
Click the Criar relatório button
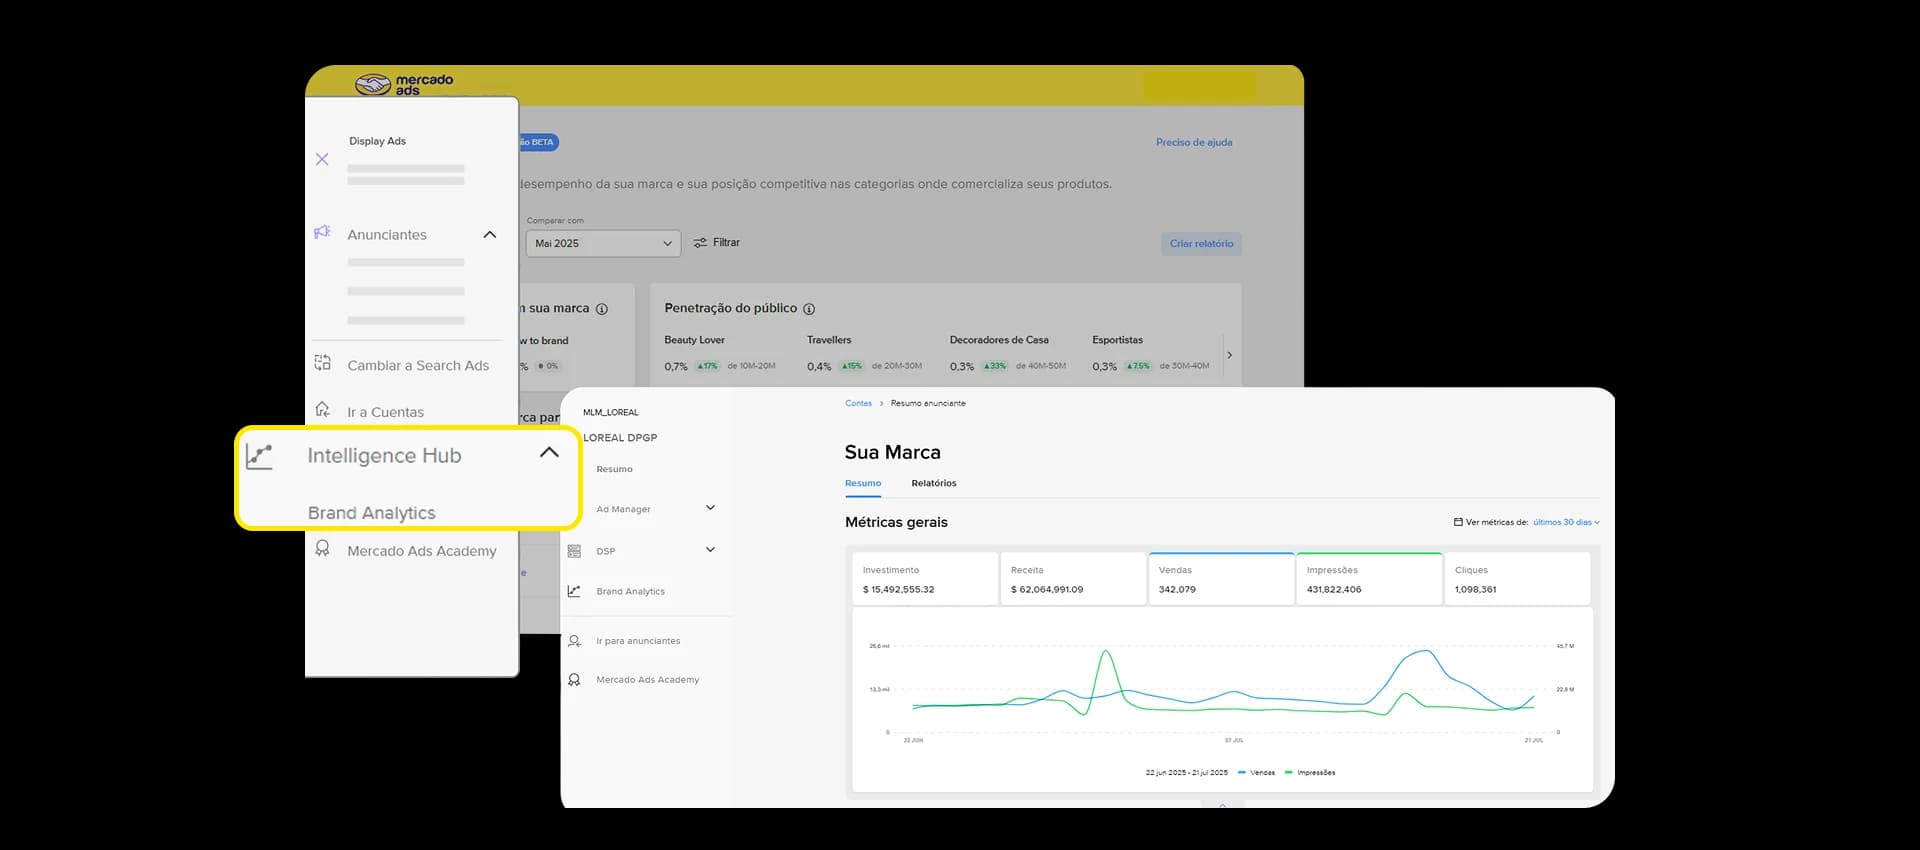(1201, 244)
